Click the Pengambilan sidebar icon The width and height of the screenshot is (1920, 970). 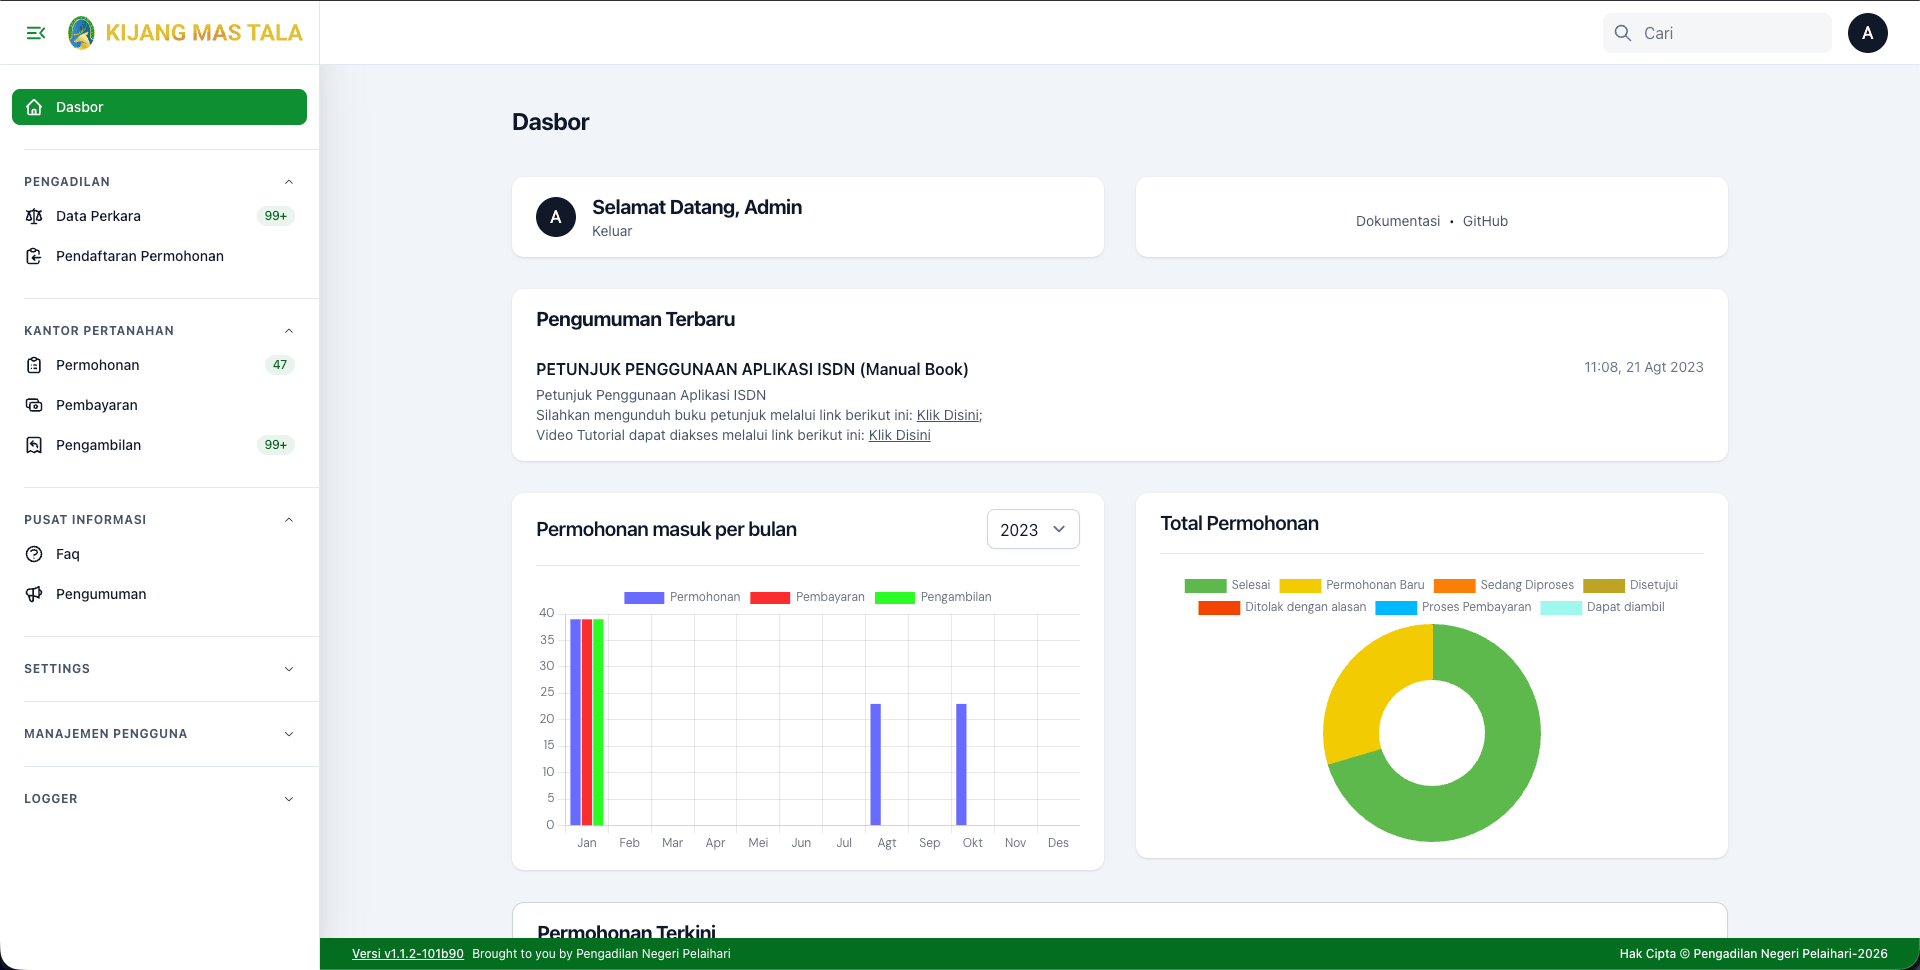coord(34,445)
